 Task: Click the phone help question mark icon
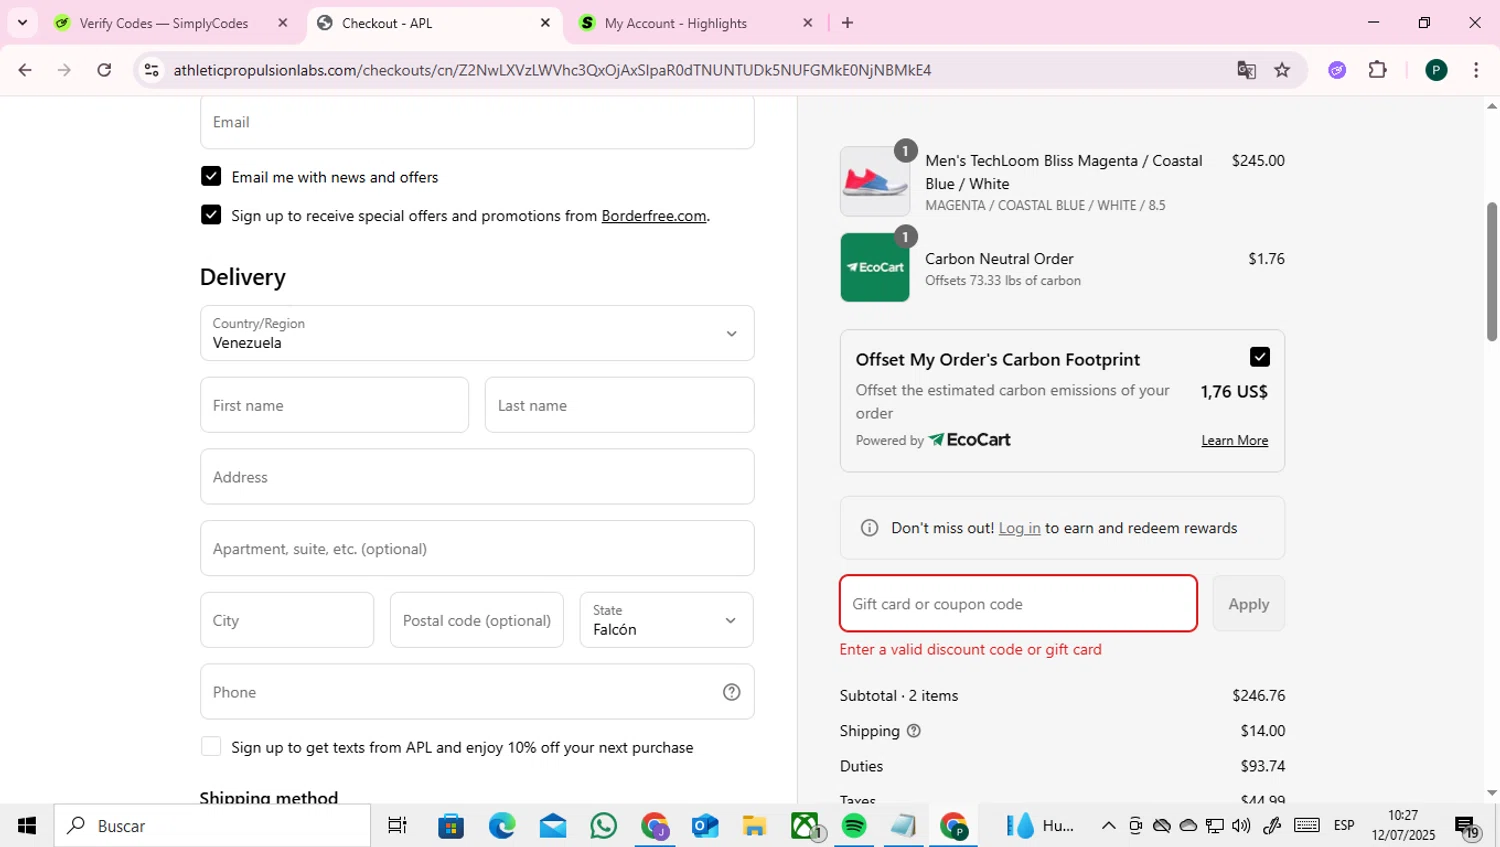click(x=732, y=692)
